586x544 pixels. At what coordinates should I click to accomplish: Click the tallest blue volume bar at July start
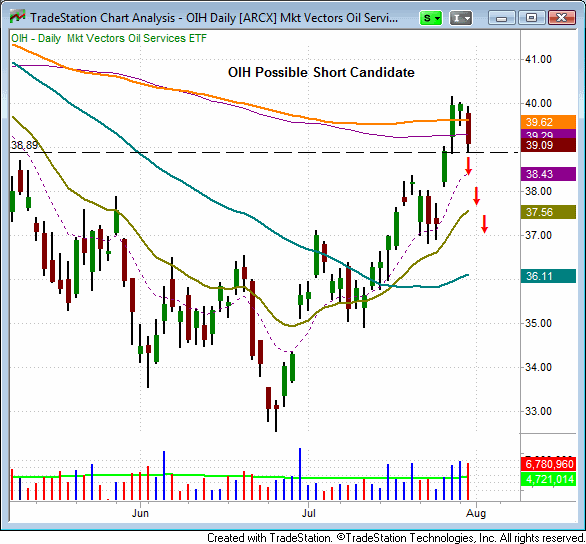tap(300, 474)
